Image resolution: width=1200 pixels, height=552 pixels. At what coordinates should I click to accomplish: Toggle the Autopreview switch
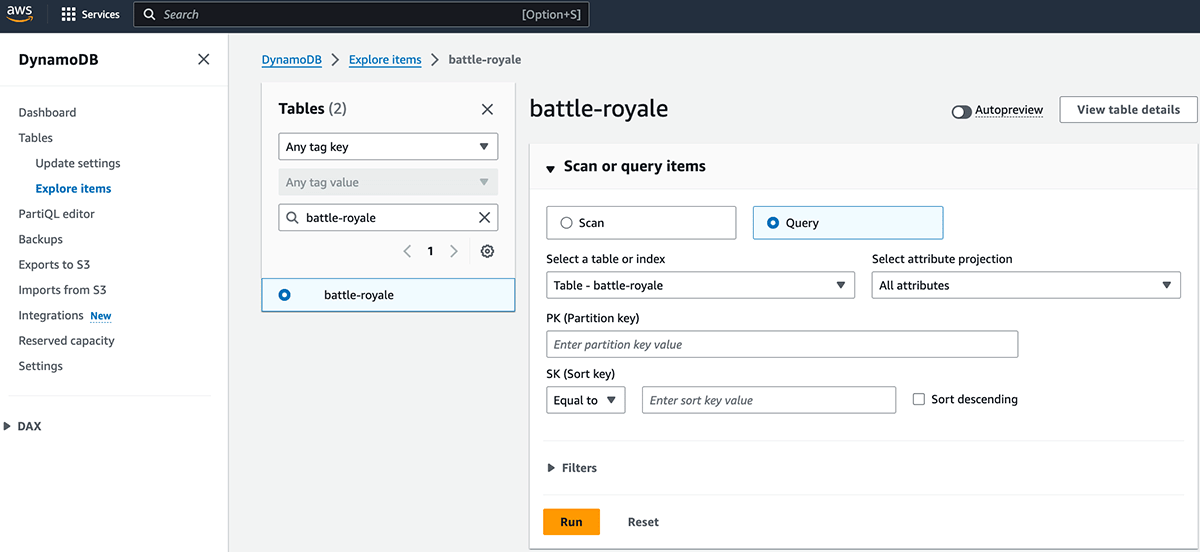click(961, 111)
